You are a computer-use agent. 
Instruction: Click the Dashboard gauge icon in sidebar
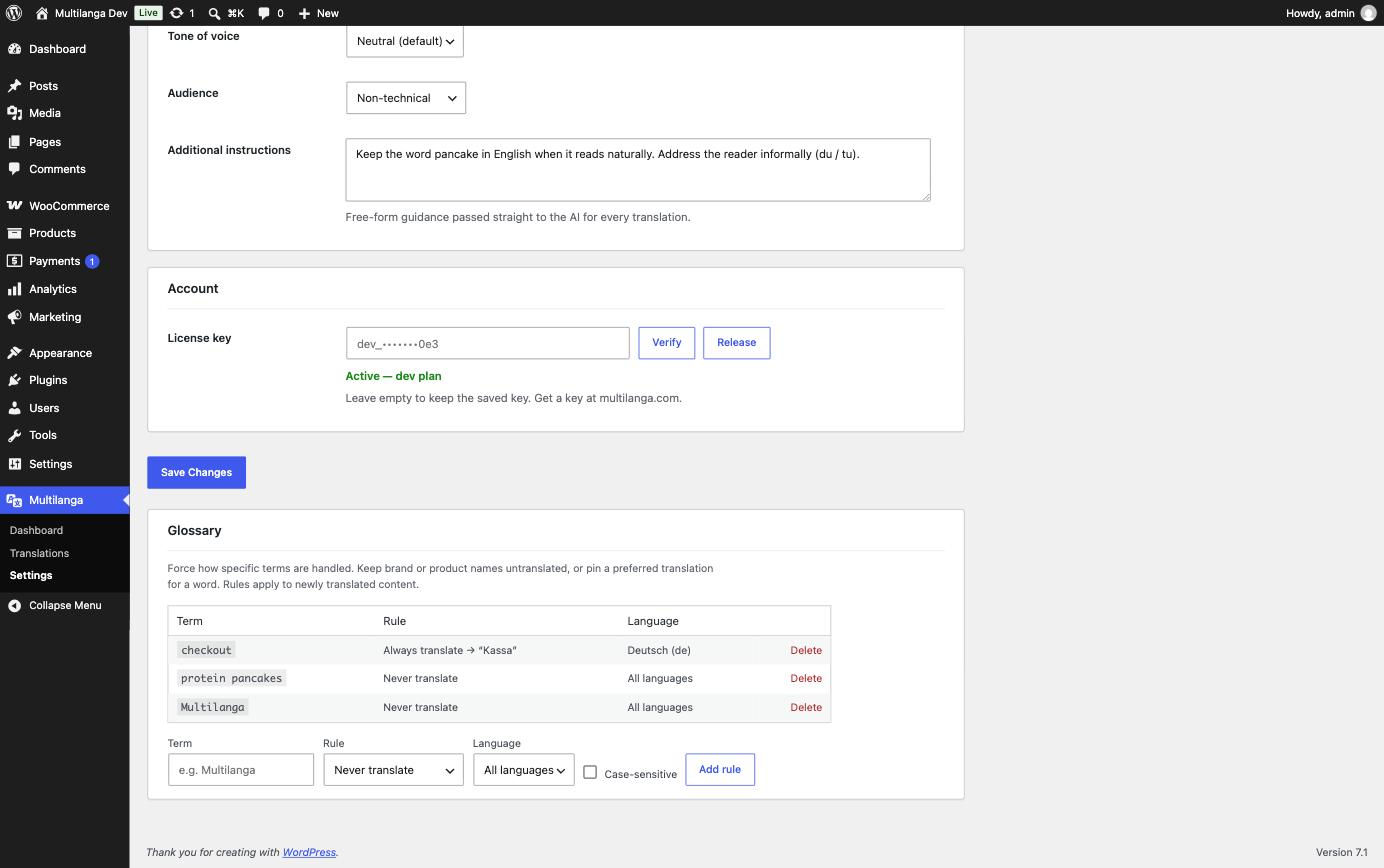[15, 49]
